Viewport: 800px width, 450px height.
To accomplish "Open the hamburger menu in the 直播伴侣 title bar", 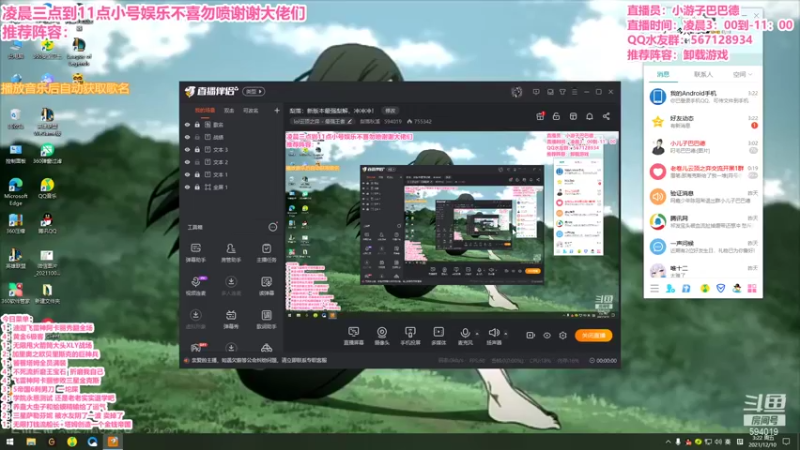I will pyautogui.click(x=574, y=92).
